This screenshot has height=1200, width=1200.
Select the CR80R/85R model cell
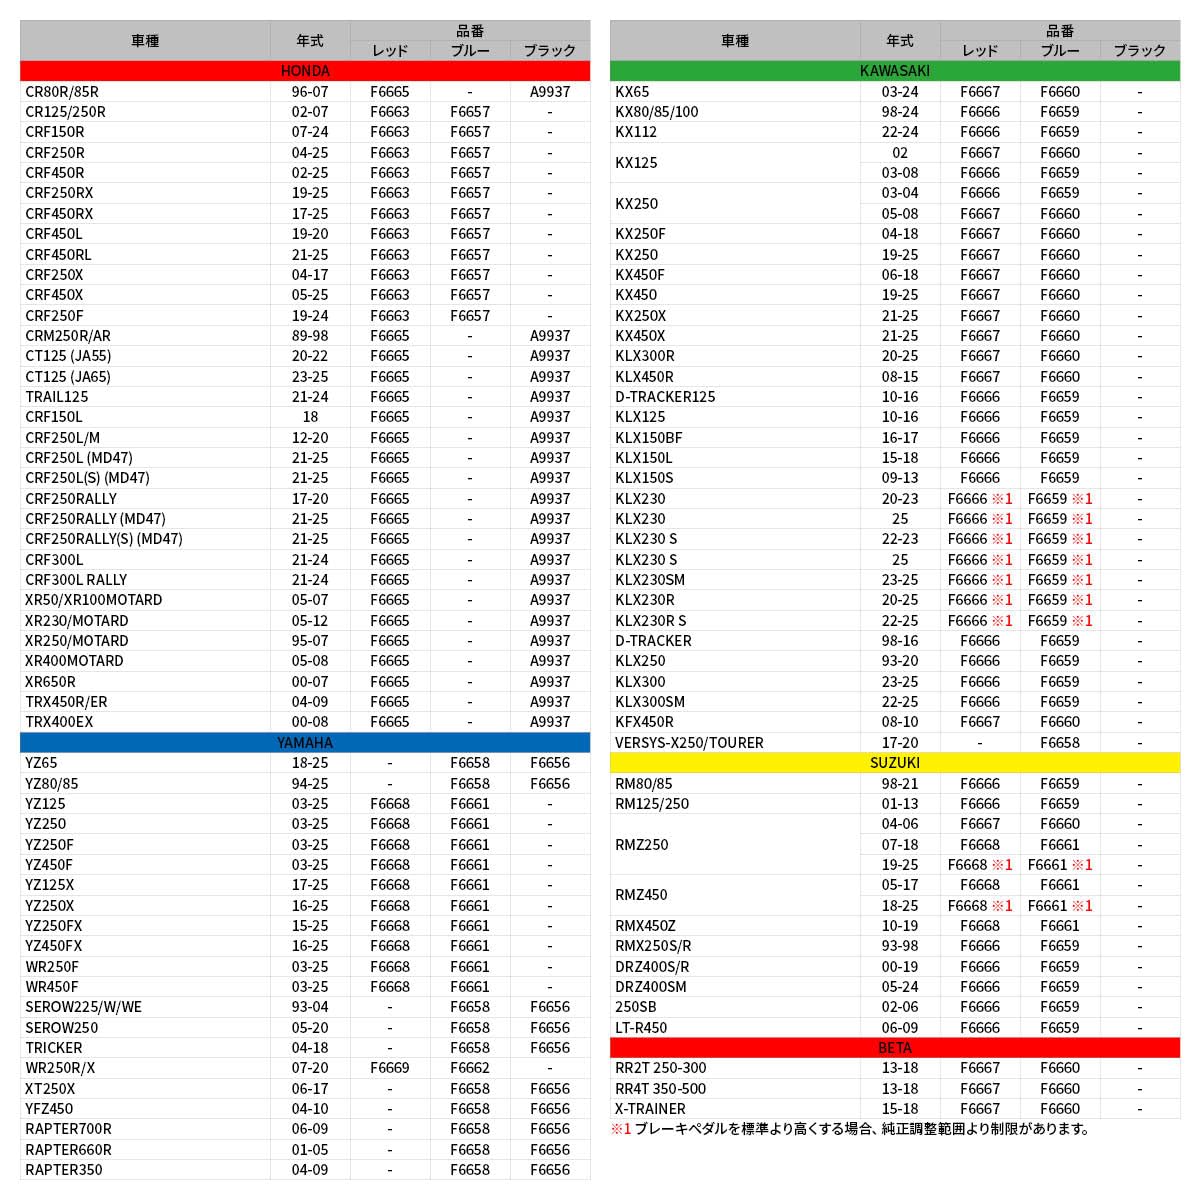62,92
